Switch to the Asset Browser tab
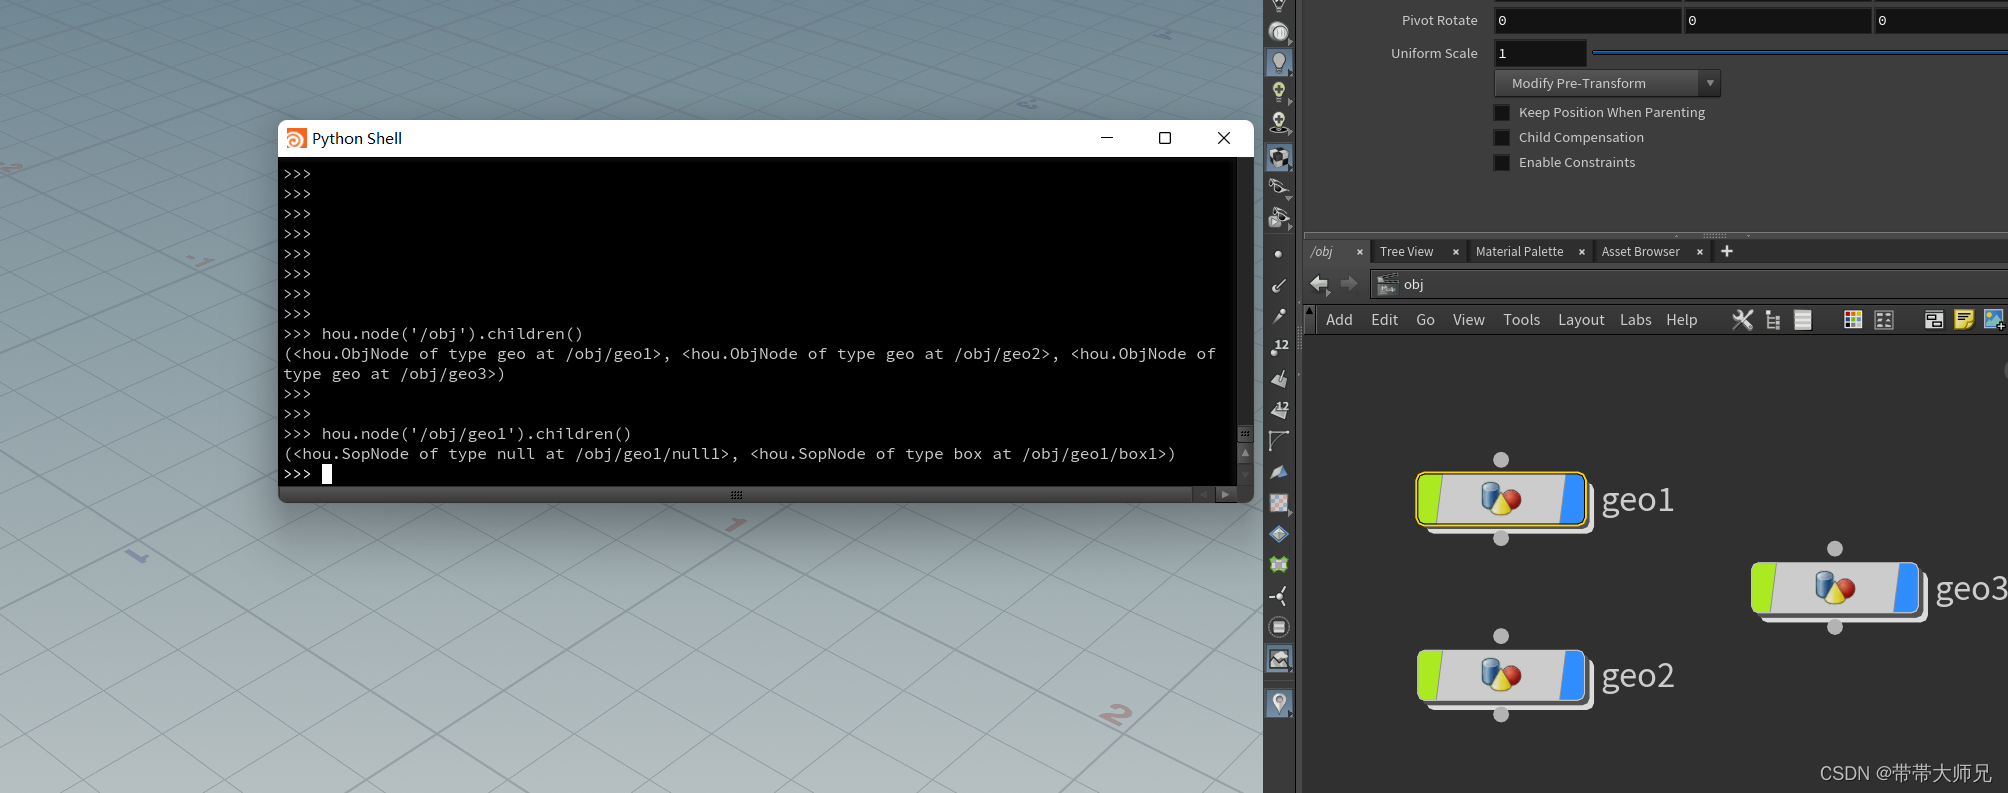 tap(1640, 252)
